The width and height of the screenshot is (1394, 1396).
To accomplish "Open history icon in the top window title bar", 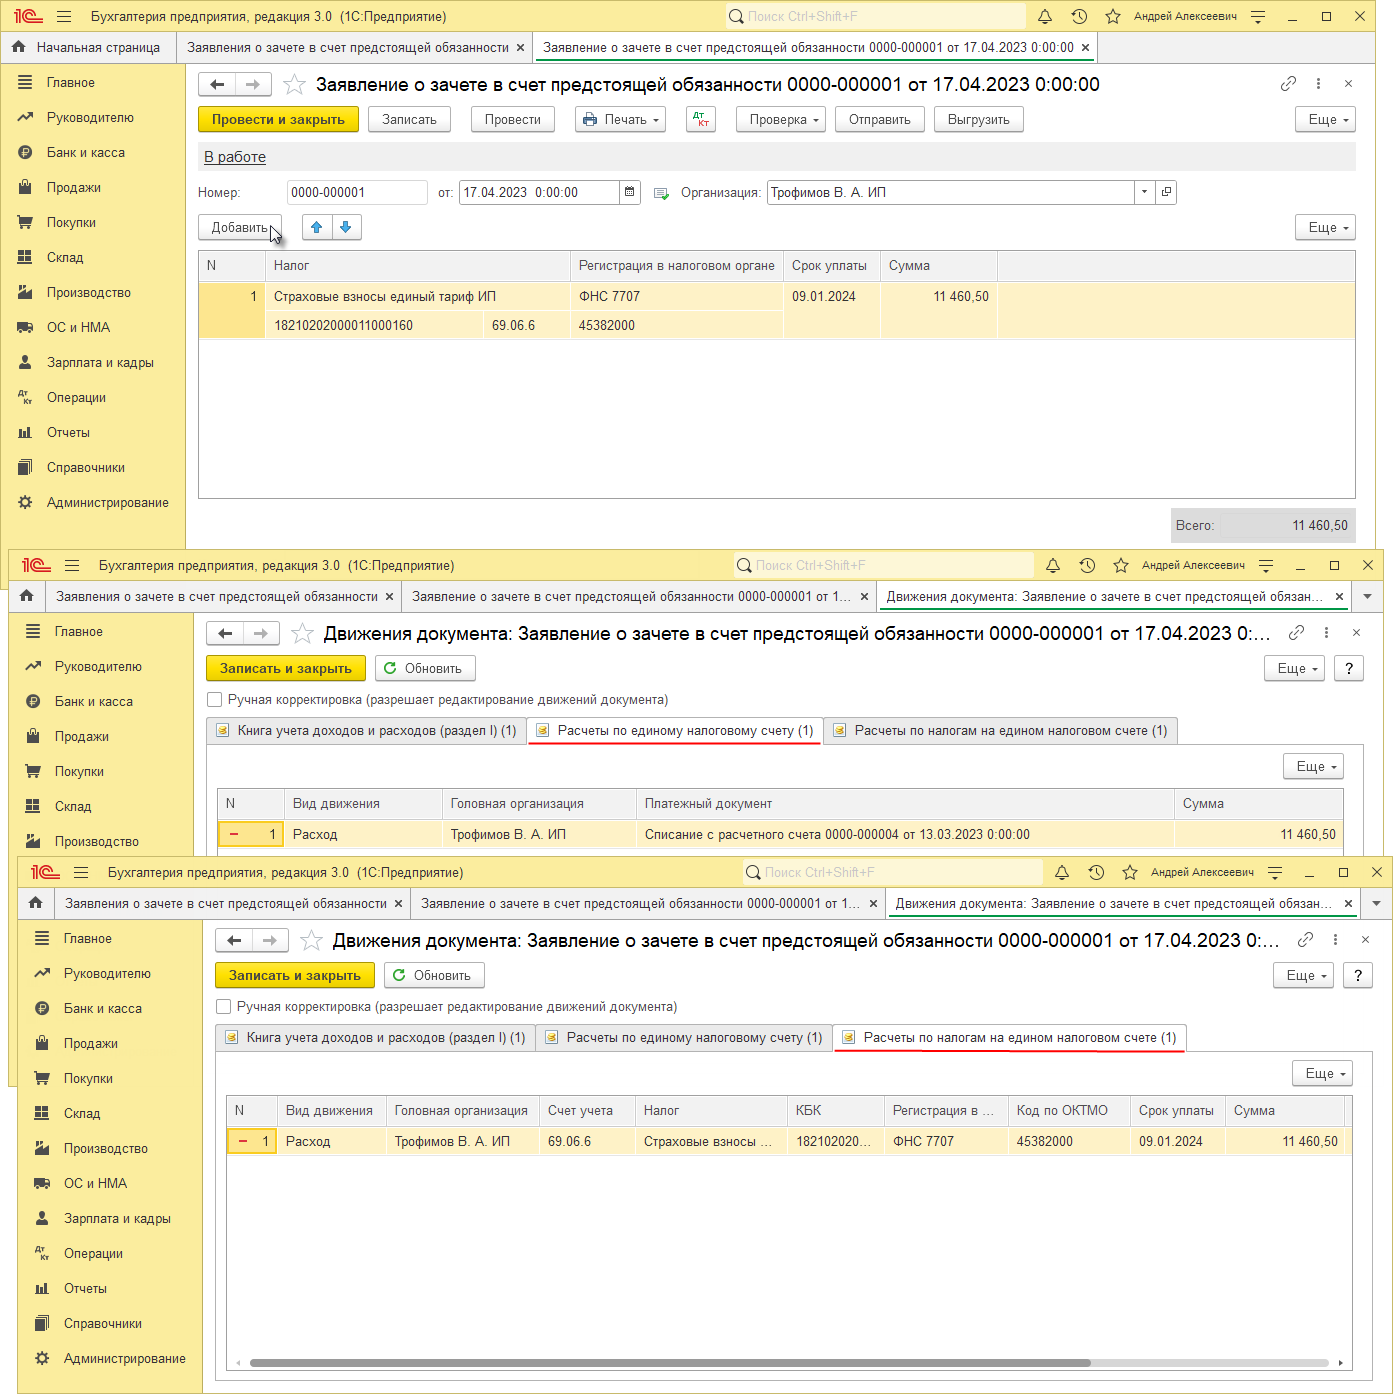I will coord(1079,17).
